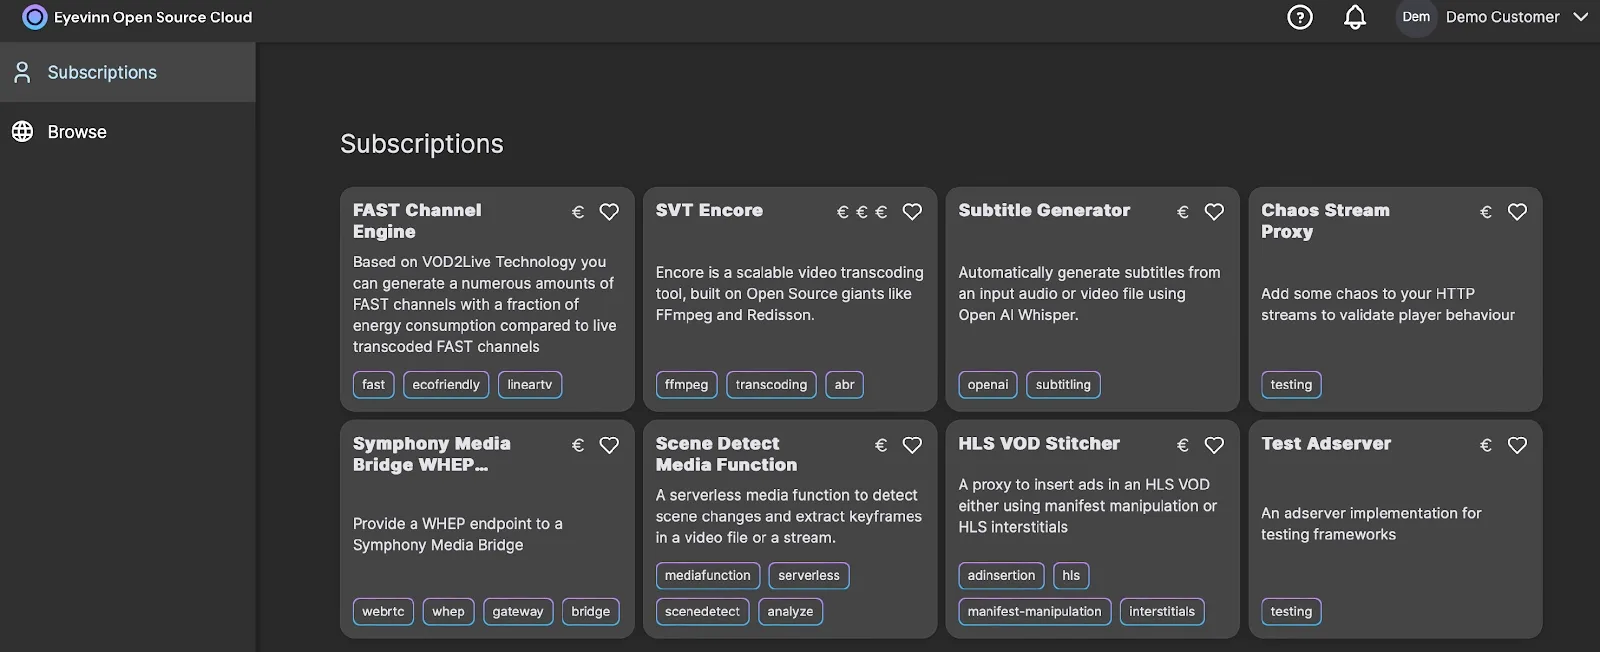The height and width of the screenshot is (652, 1600).
Task: Click the euro icon on Subtitle Generator
Action: (x=1183, y=212)
